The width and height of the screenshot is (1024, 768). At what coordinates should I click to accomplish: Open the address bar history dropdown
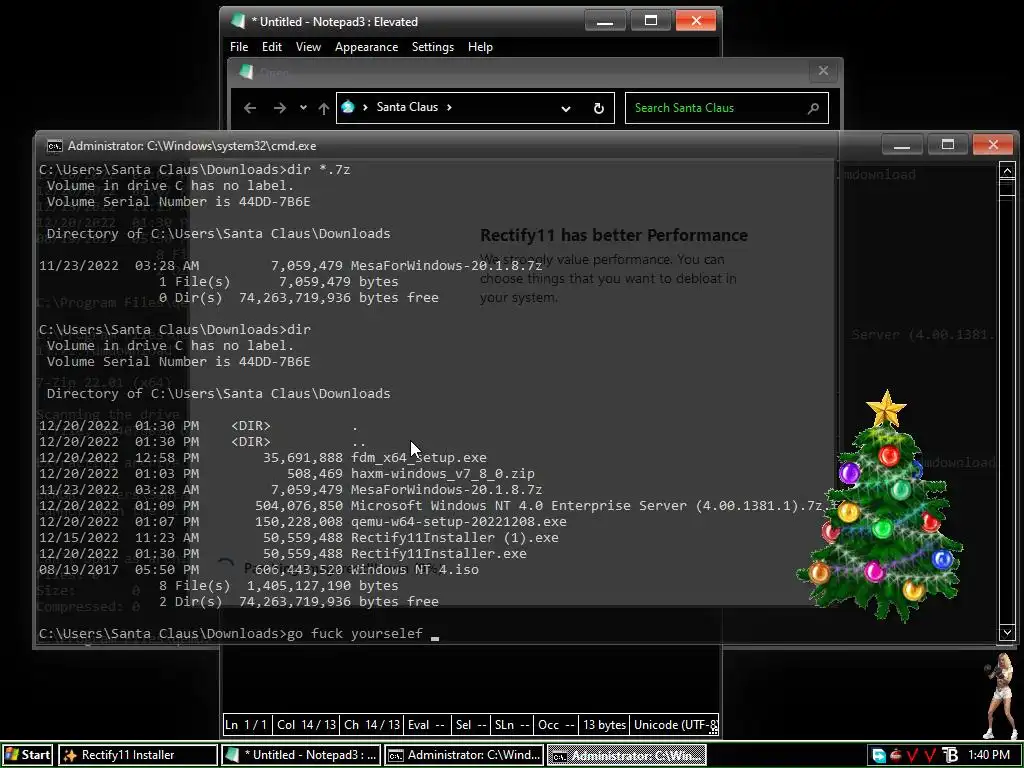(566, 108)
